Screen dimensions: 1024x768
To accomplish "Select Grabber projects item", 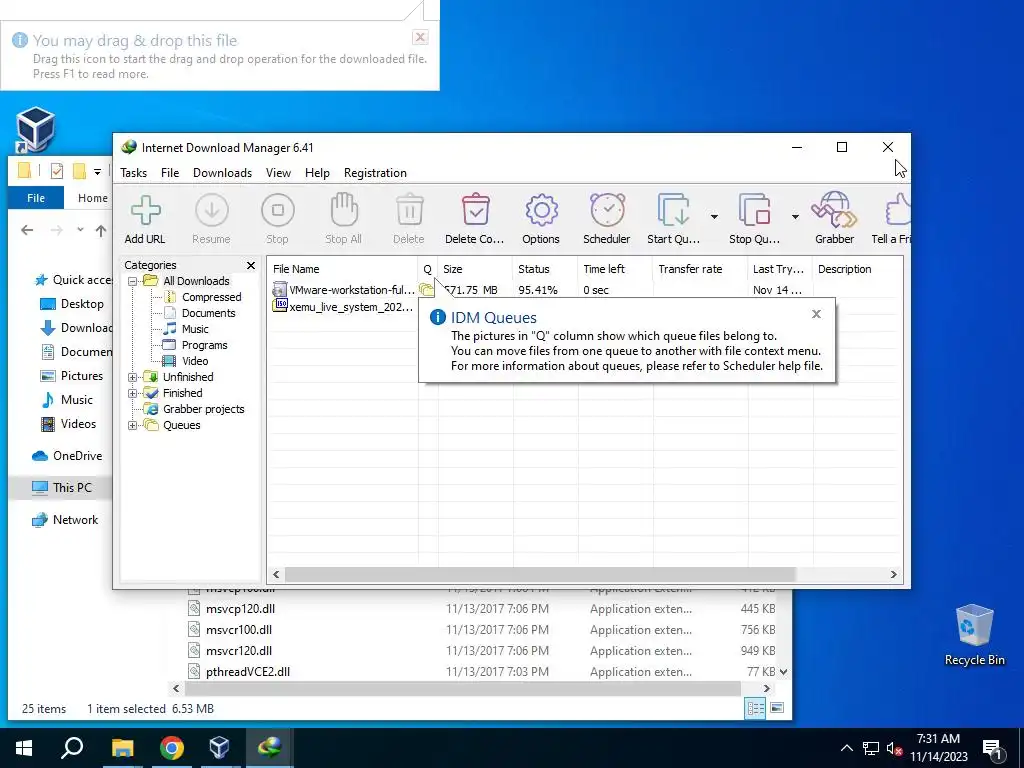I will coord(203,409).
